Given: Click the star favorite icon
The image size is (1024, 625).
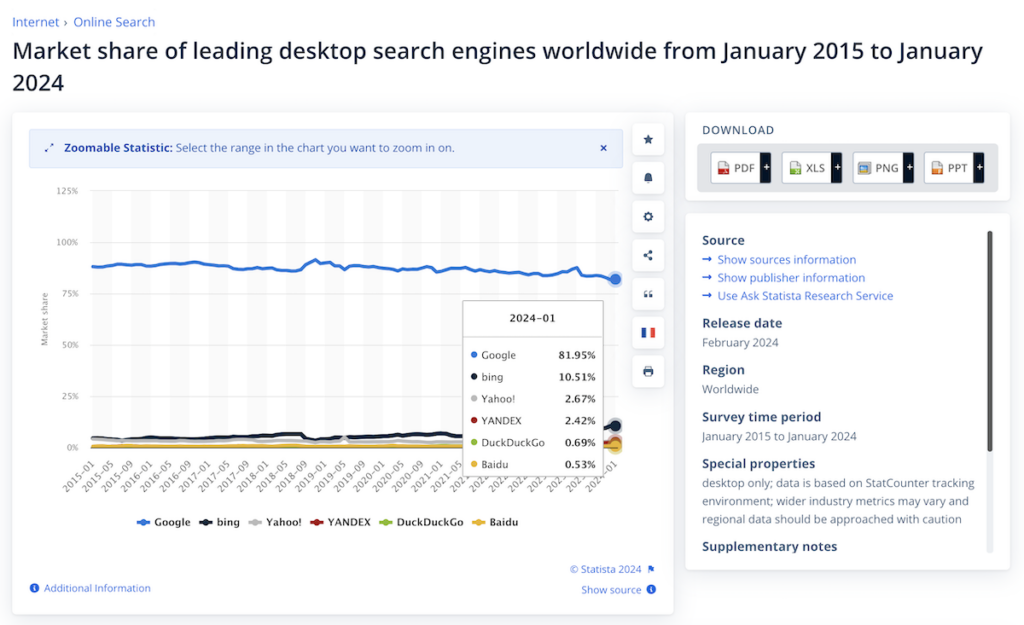Looking at the screenshot, I should [x=648, y=140].
